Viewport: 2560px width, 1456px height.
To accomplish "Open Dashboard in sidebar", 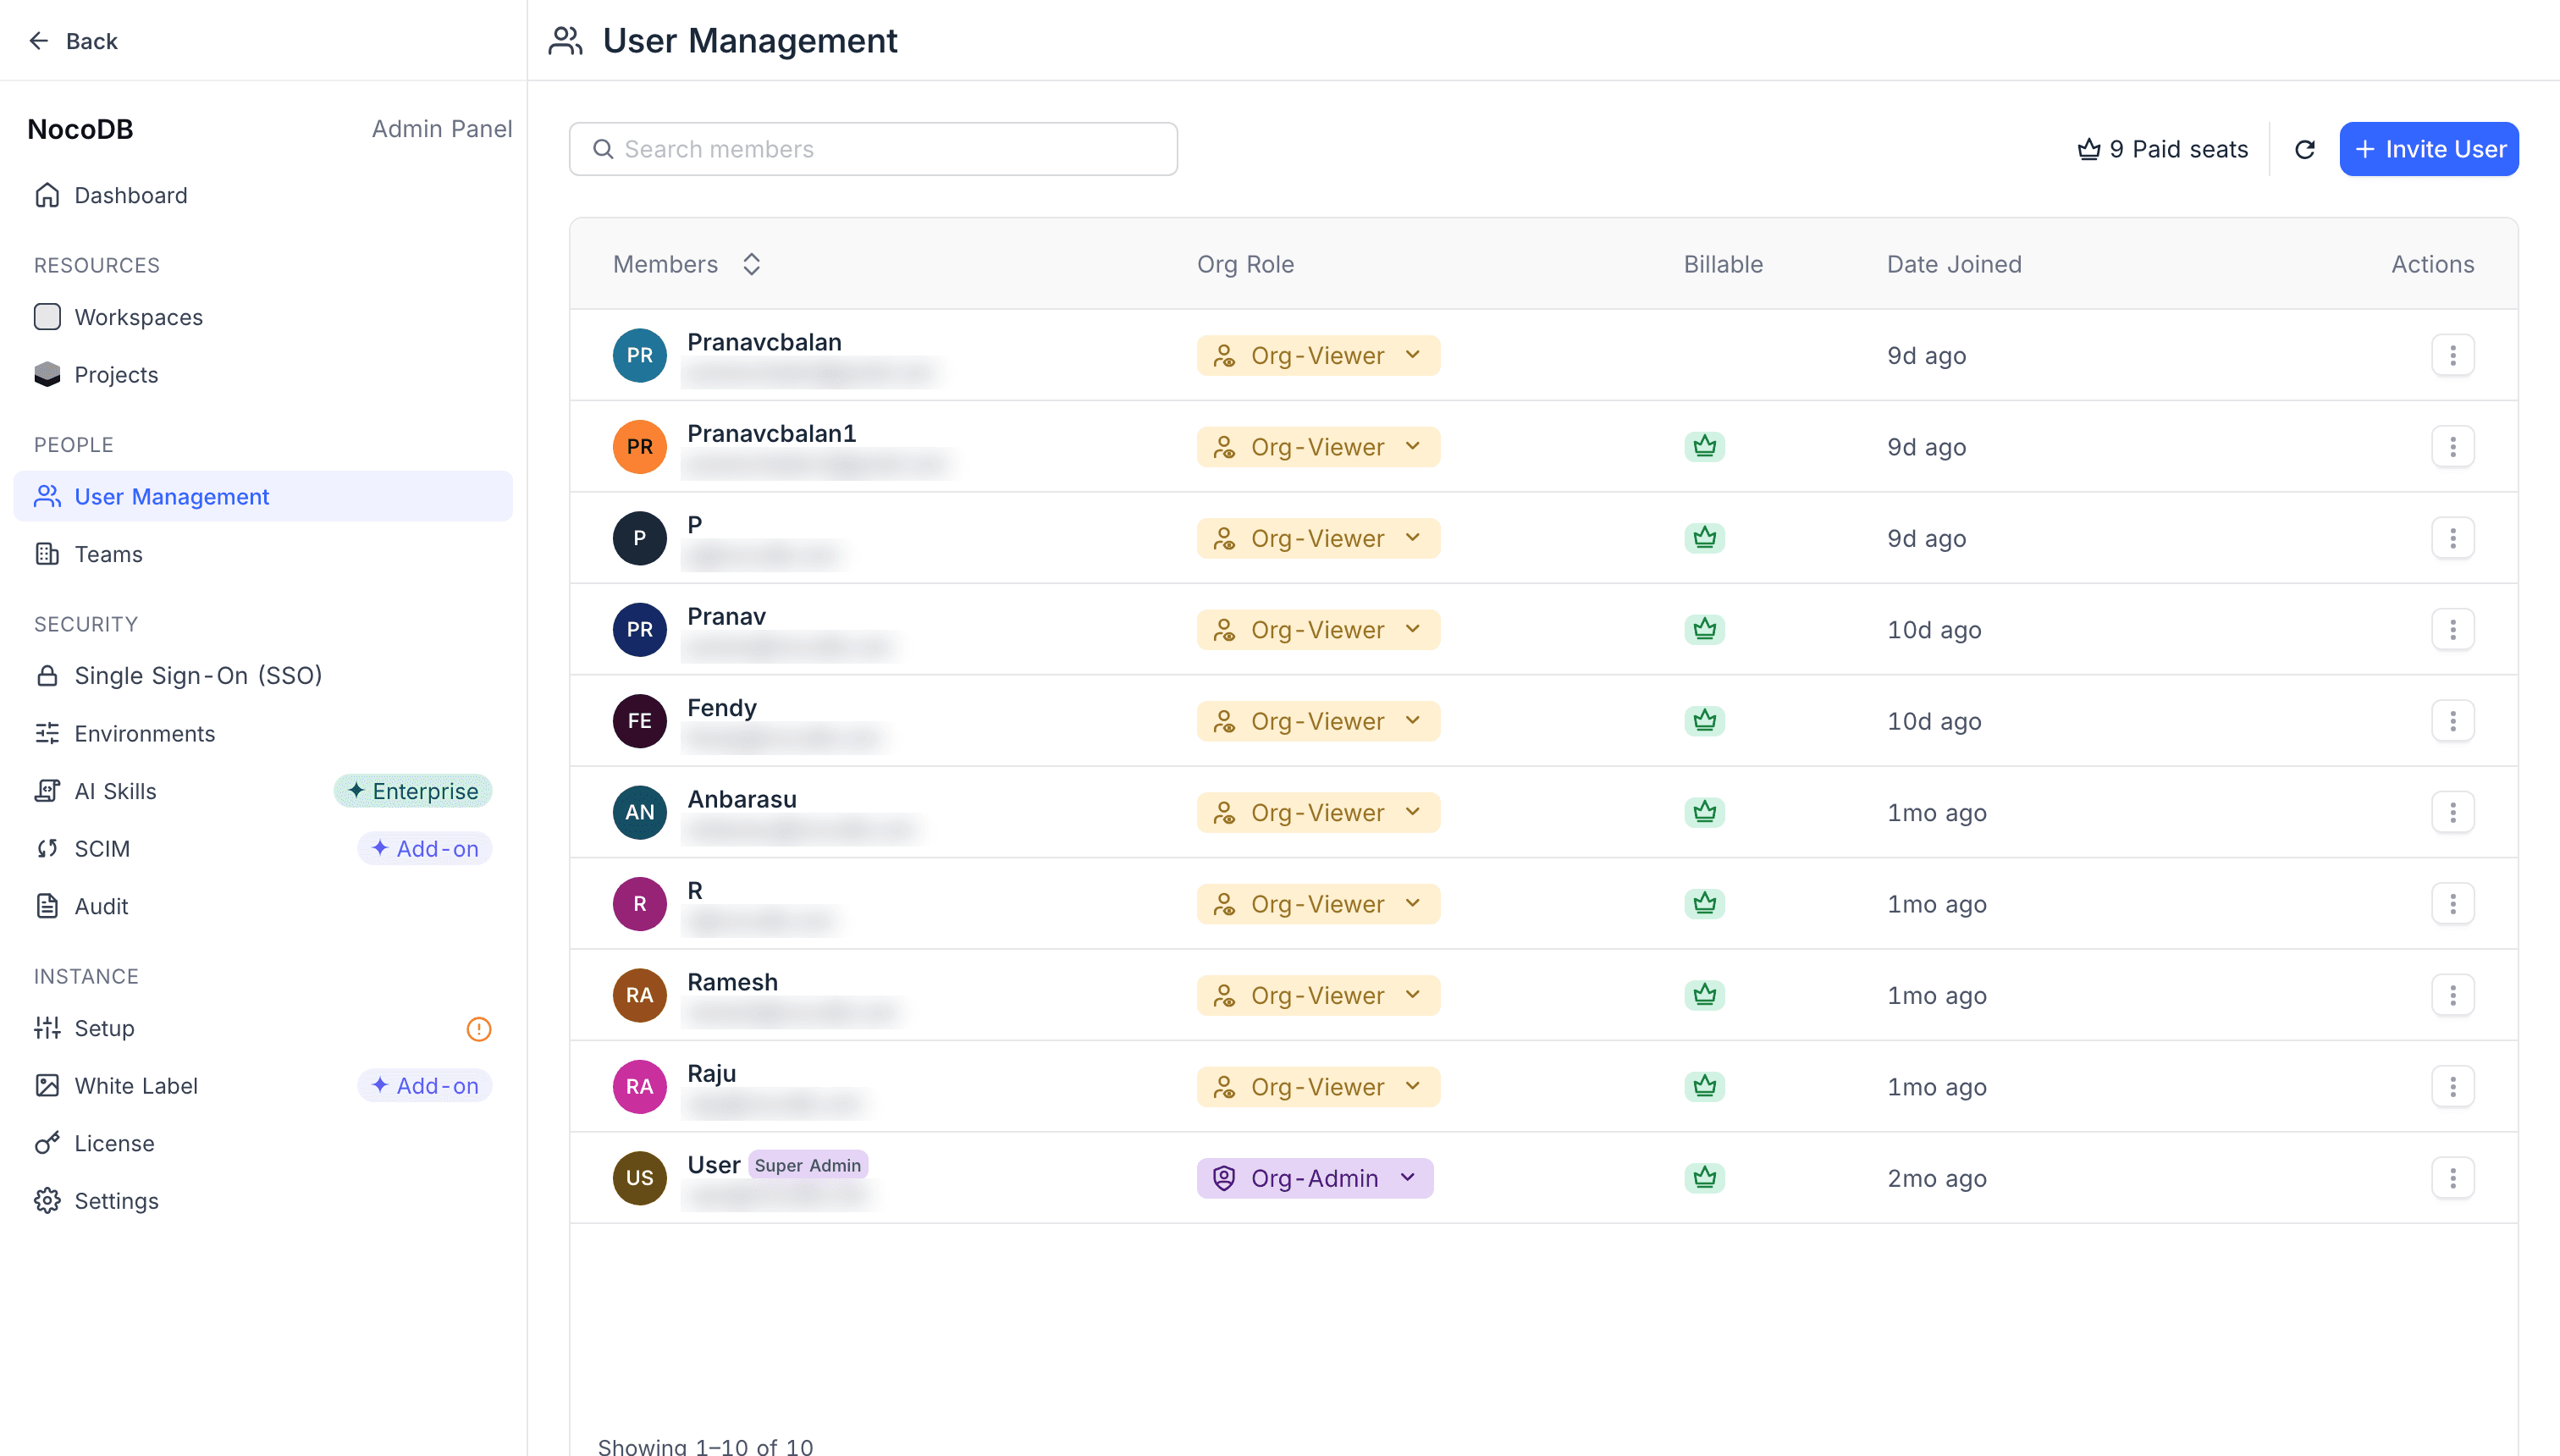I will tap(263, 195).
